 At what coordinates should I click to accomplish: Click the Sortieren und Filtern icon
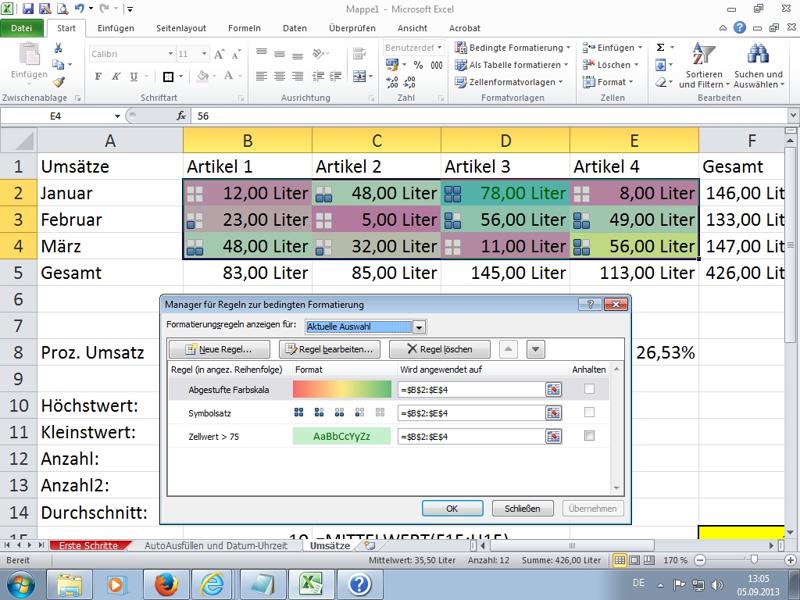(704, 55)
